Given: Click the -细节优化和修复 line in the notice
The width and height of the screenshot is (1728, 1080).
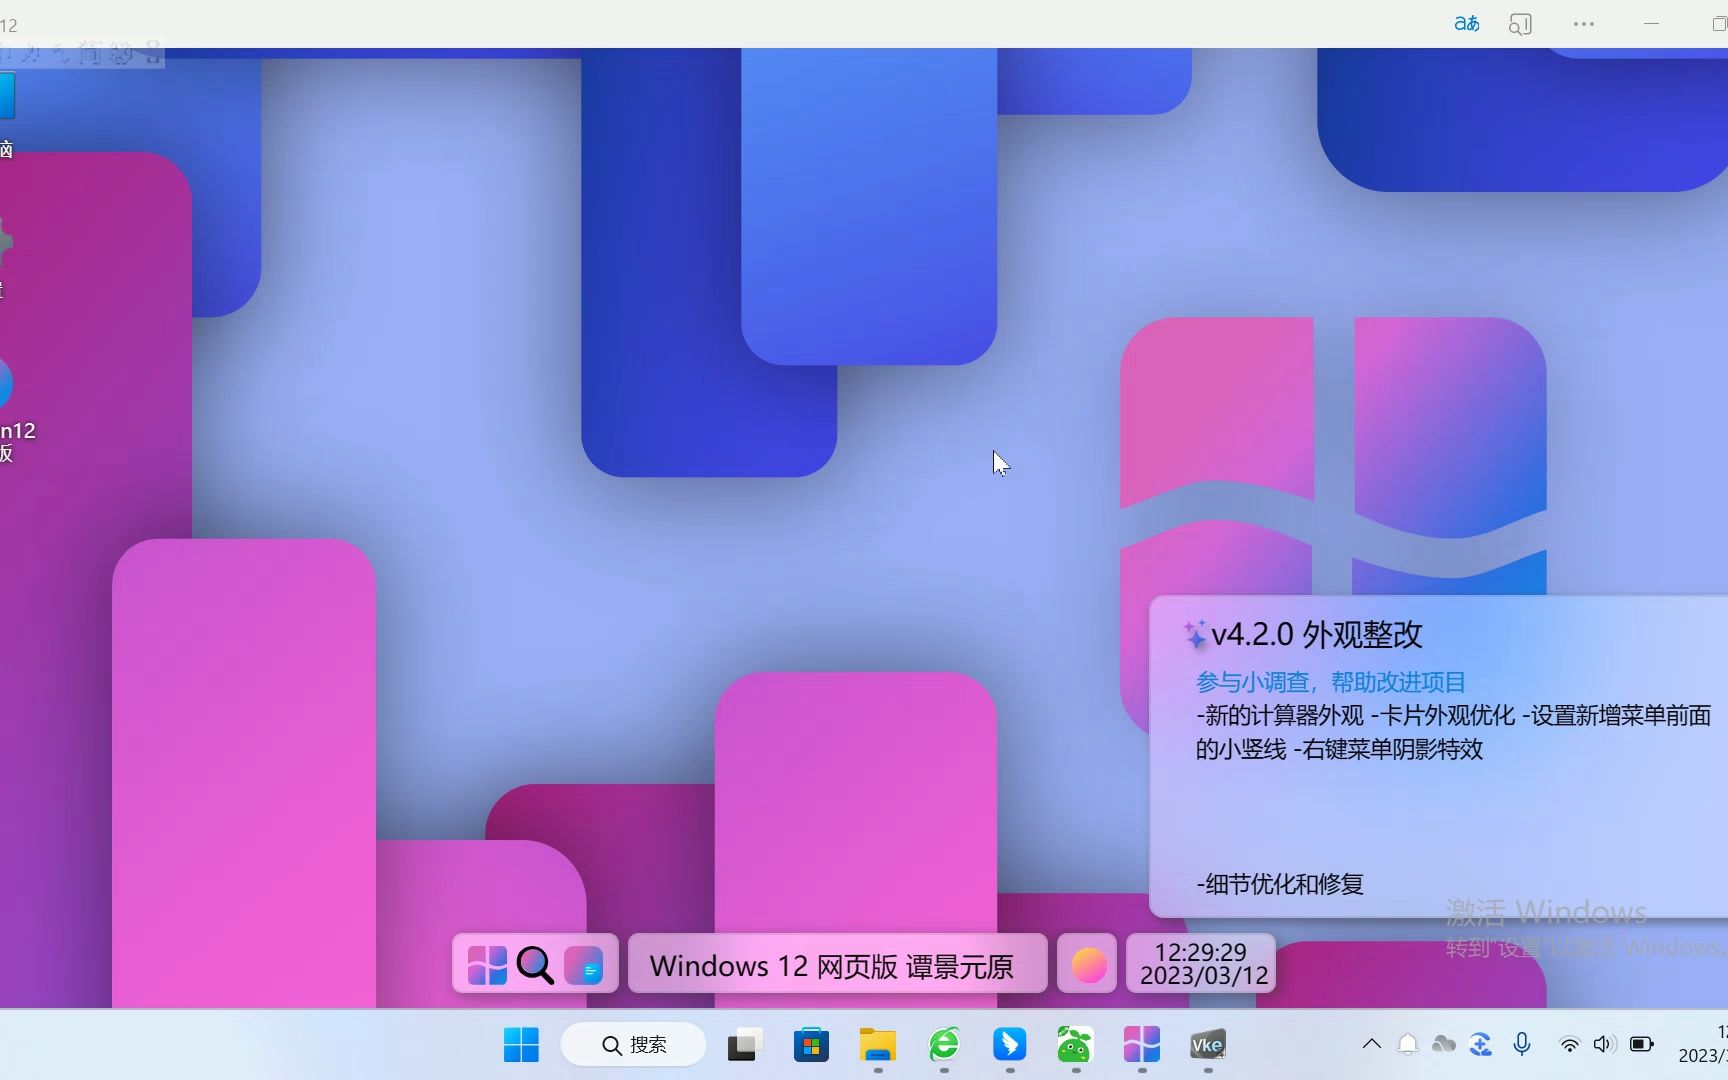Looking at the screenshot, I should click(x=1280, y=884).
